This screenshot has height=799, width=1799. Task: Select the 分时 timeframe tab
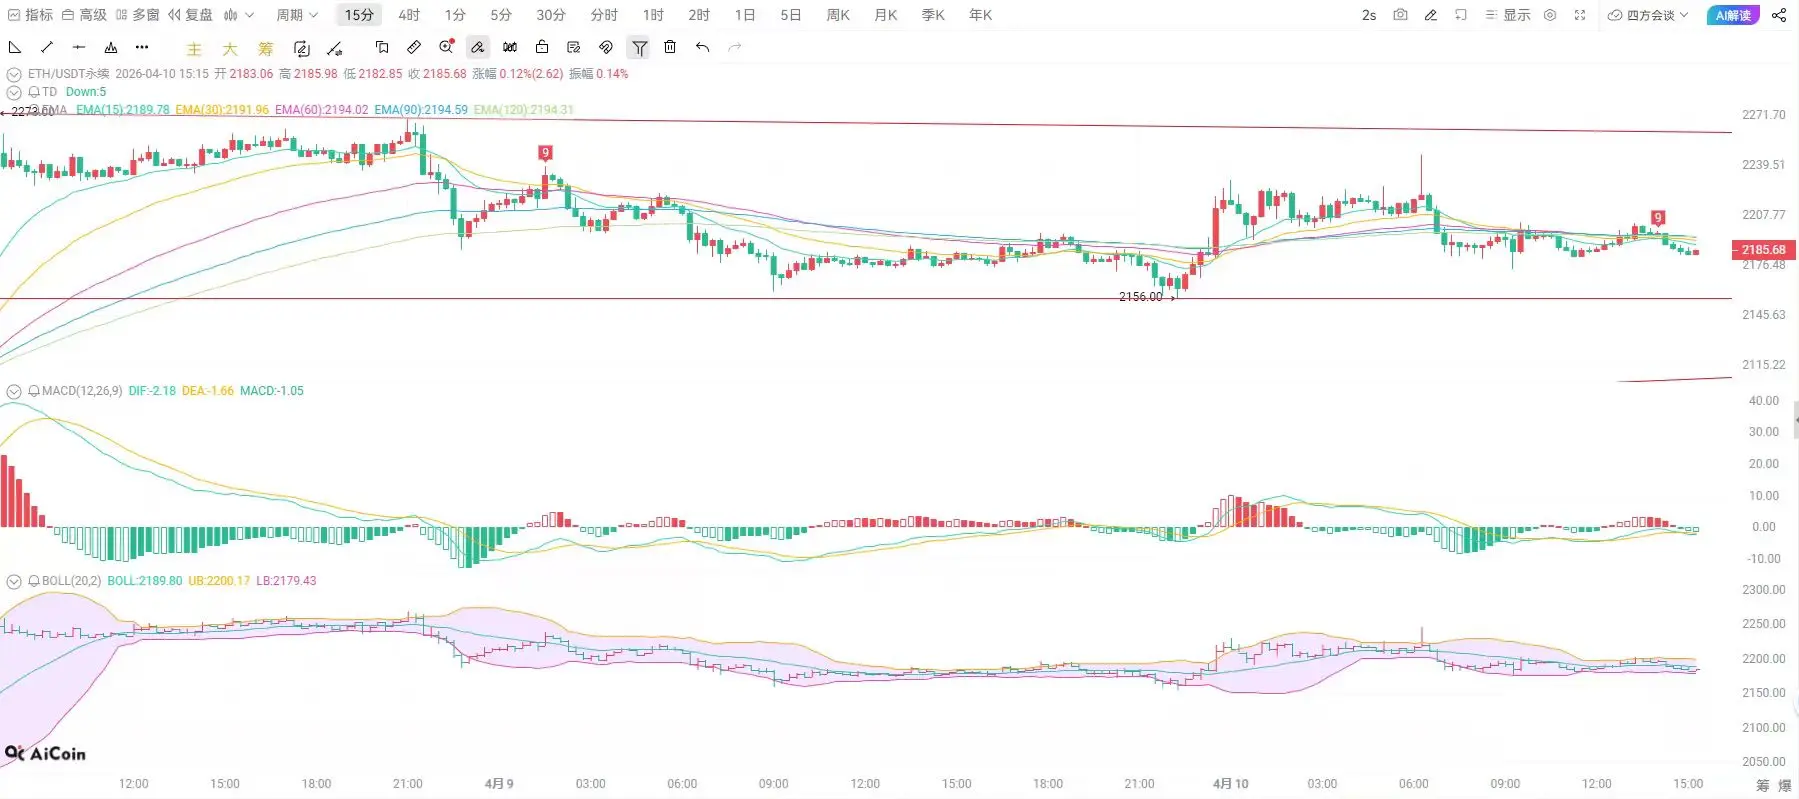(604, 15)
